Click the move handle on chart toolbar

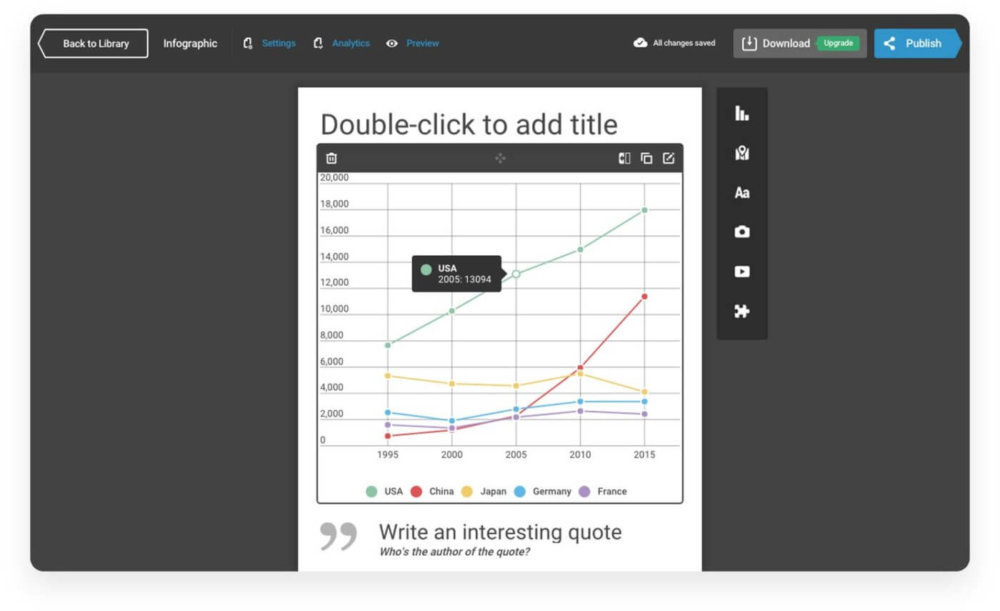500,158
